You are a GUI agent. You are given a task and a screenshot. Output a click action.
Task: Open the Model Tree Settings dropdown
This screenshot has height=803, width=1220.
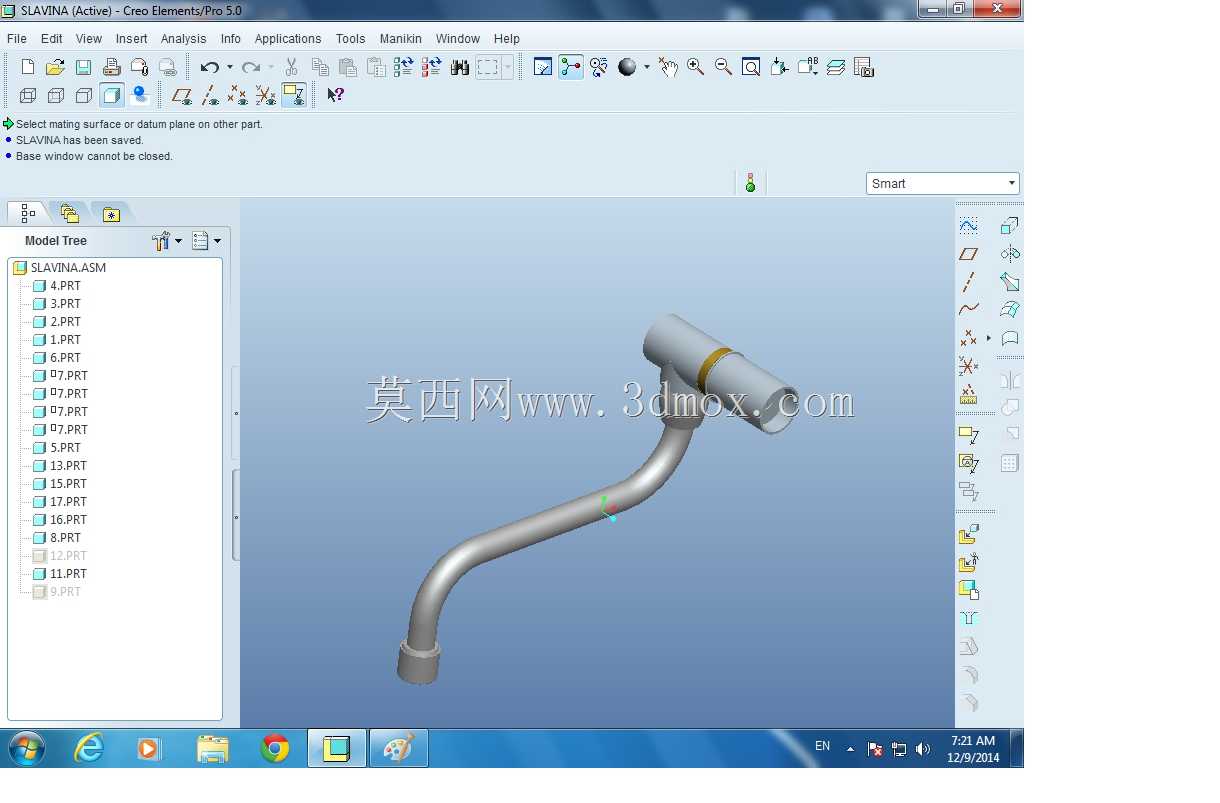(x=167, y=241)
